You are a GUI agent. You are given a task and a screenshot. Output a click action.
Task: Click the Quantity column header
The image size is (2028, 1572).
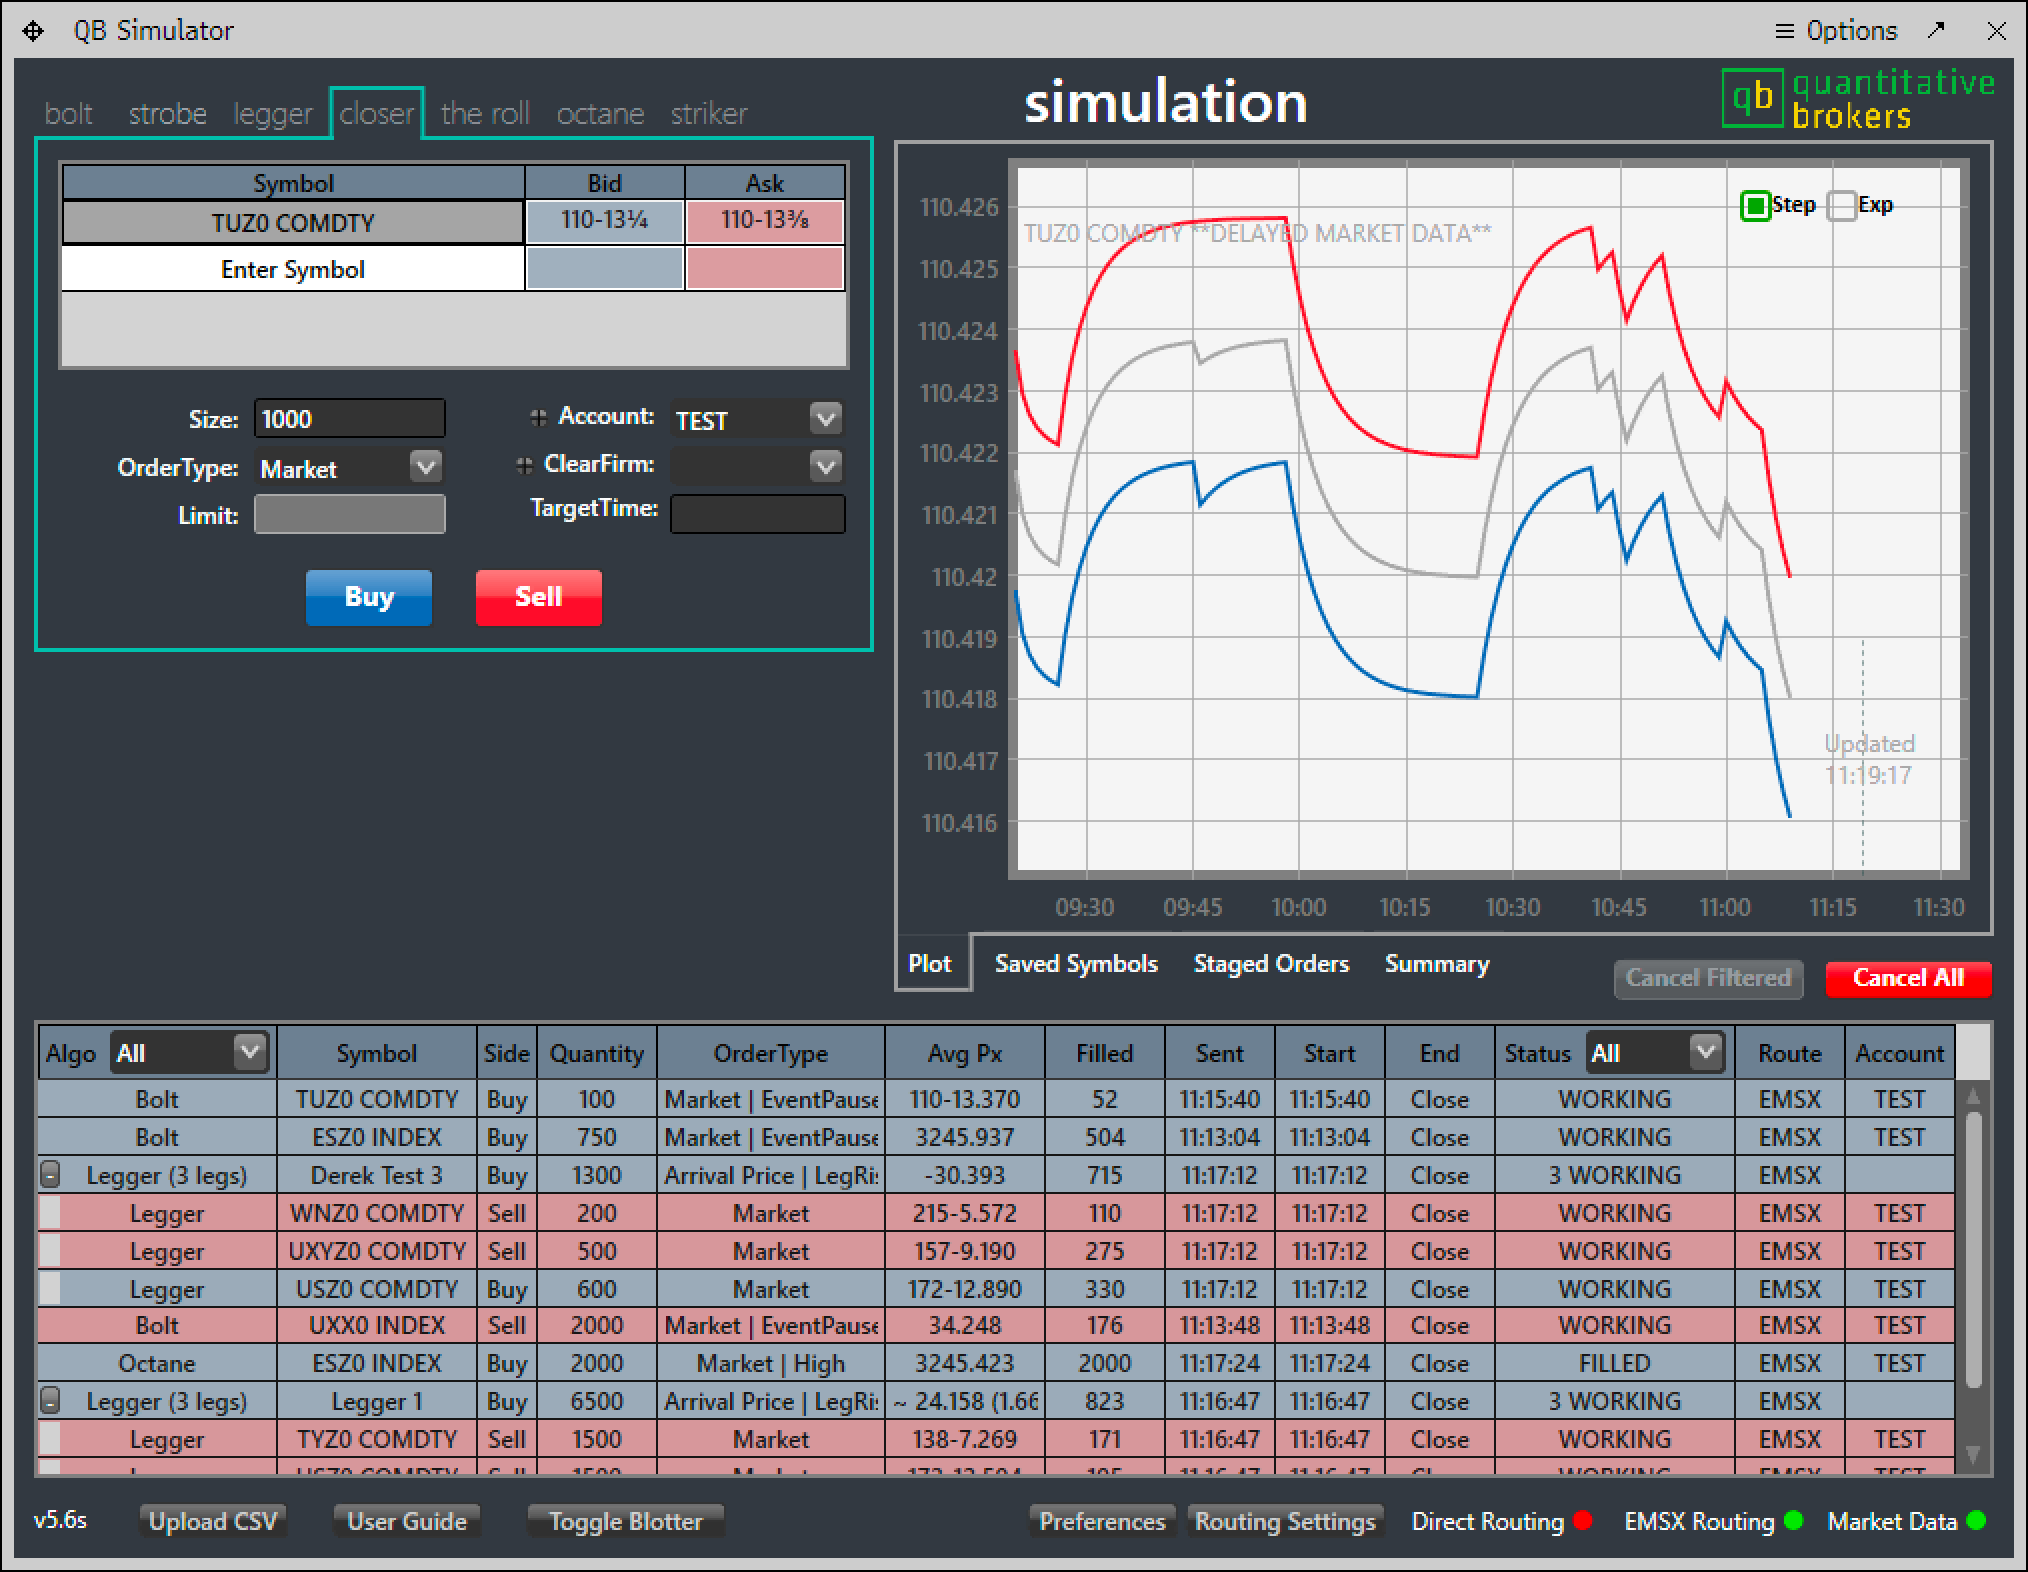(x=597, y=1053)
